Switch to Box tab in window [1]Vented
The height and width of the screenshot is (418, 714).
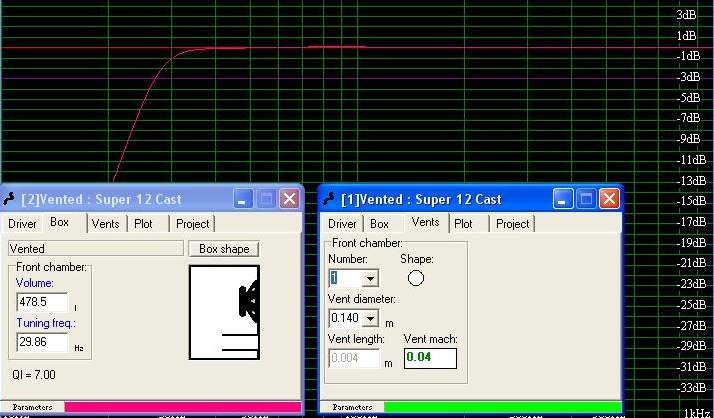tap(379, 224)
